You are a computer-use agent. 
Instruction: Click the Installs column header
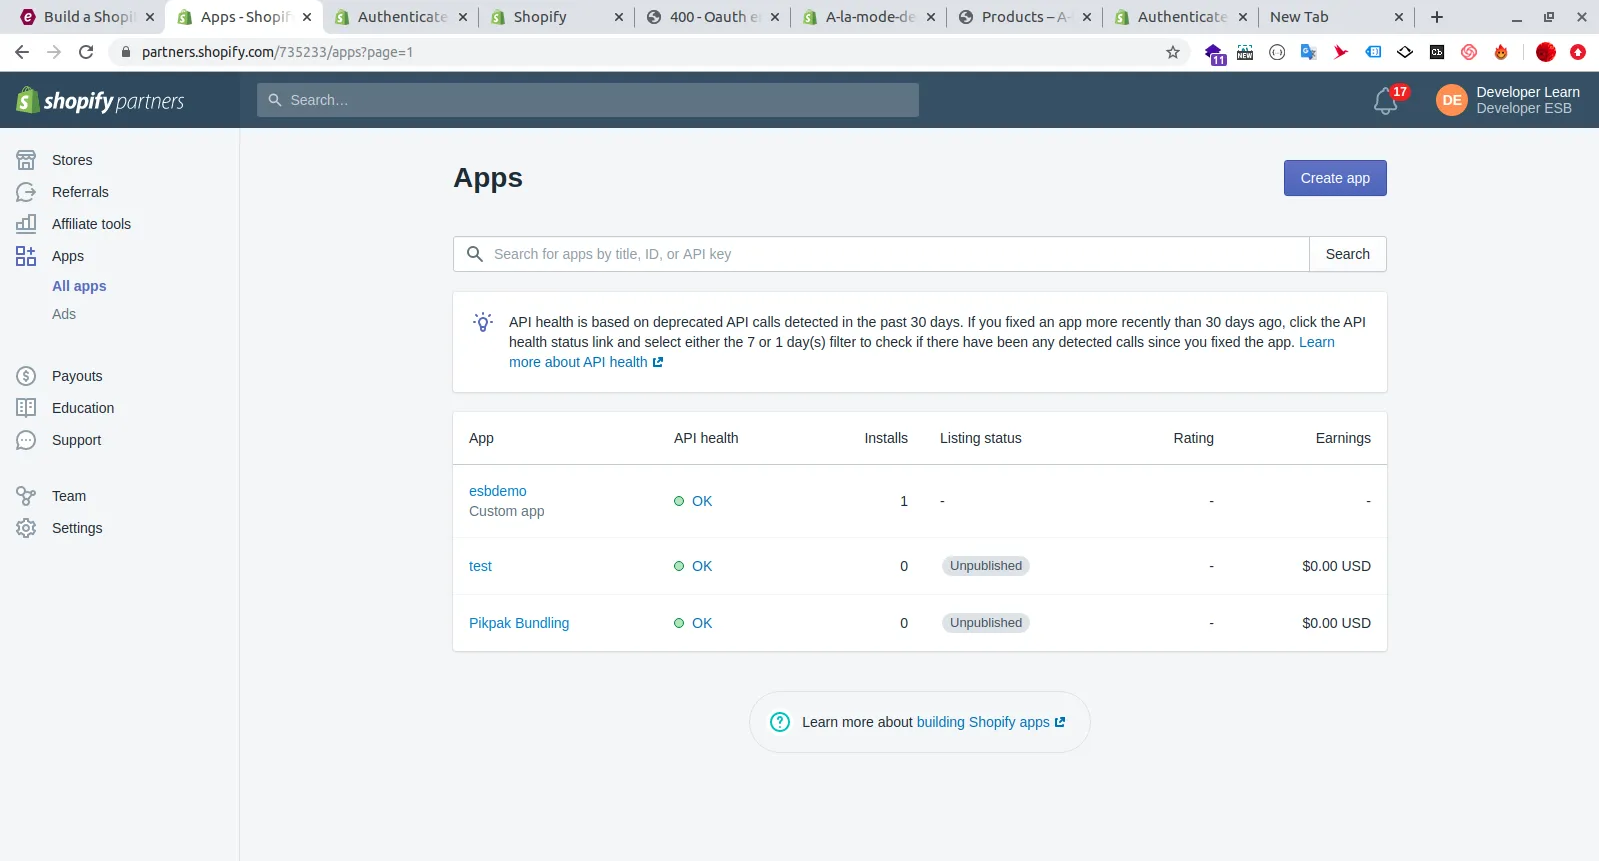[x=886, y=438]
